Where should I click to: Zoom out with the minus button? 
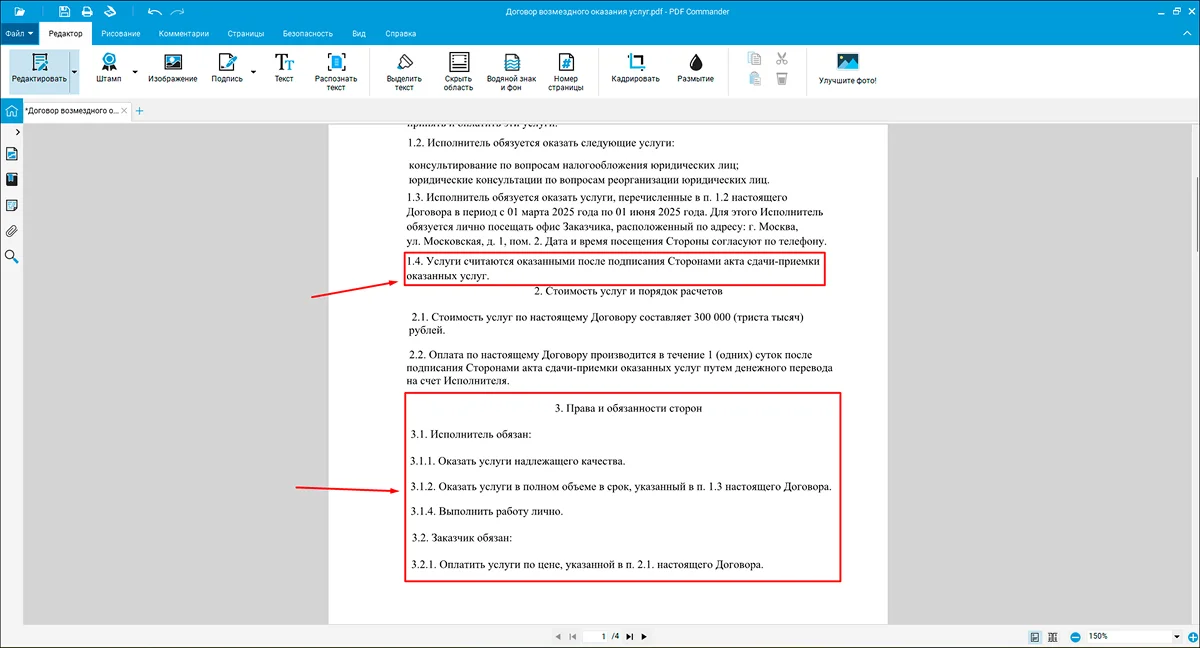click(x=1075, y=636)
